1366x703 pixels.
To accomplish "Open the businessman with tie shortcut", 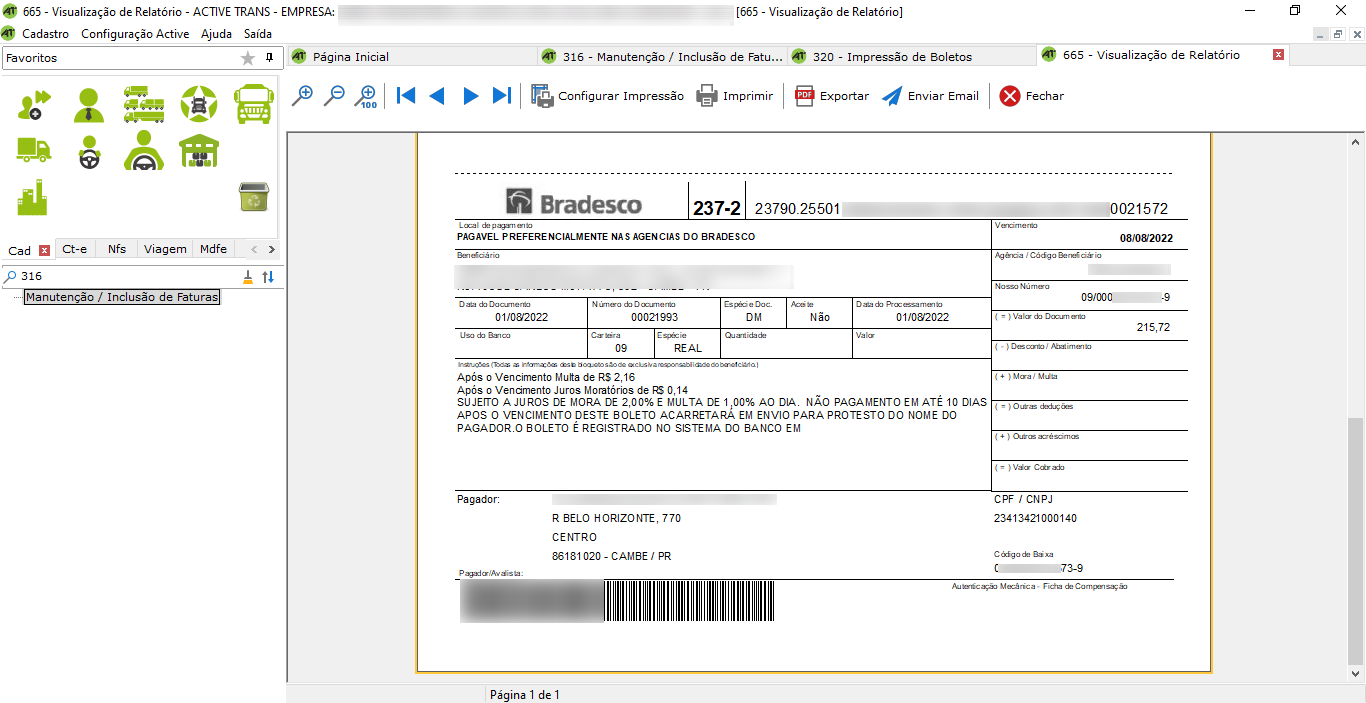I will (x=89, y=104).
